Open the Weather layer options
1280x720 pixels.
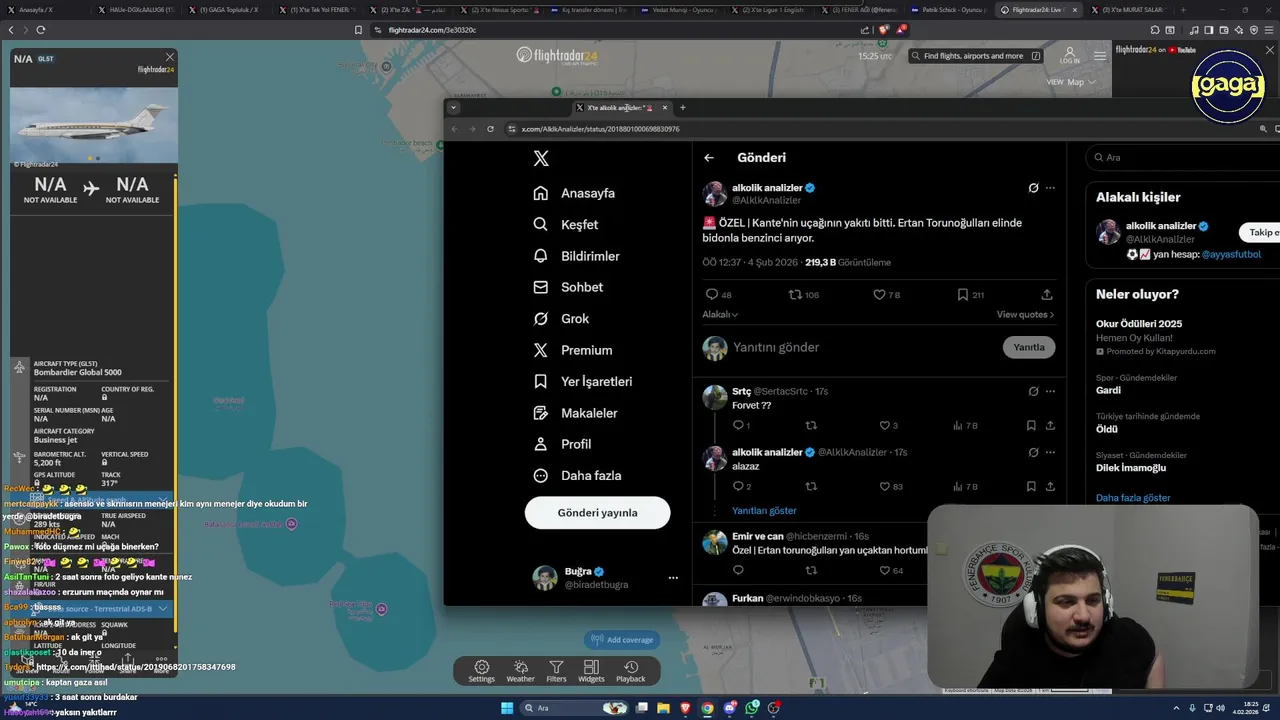point(520,671)
